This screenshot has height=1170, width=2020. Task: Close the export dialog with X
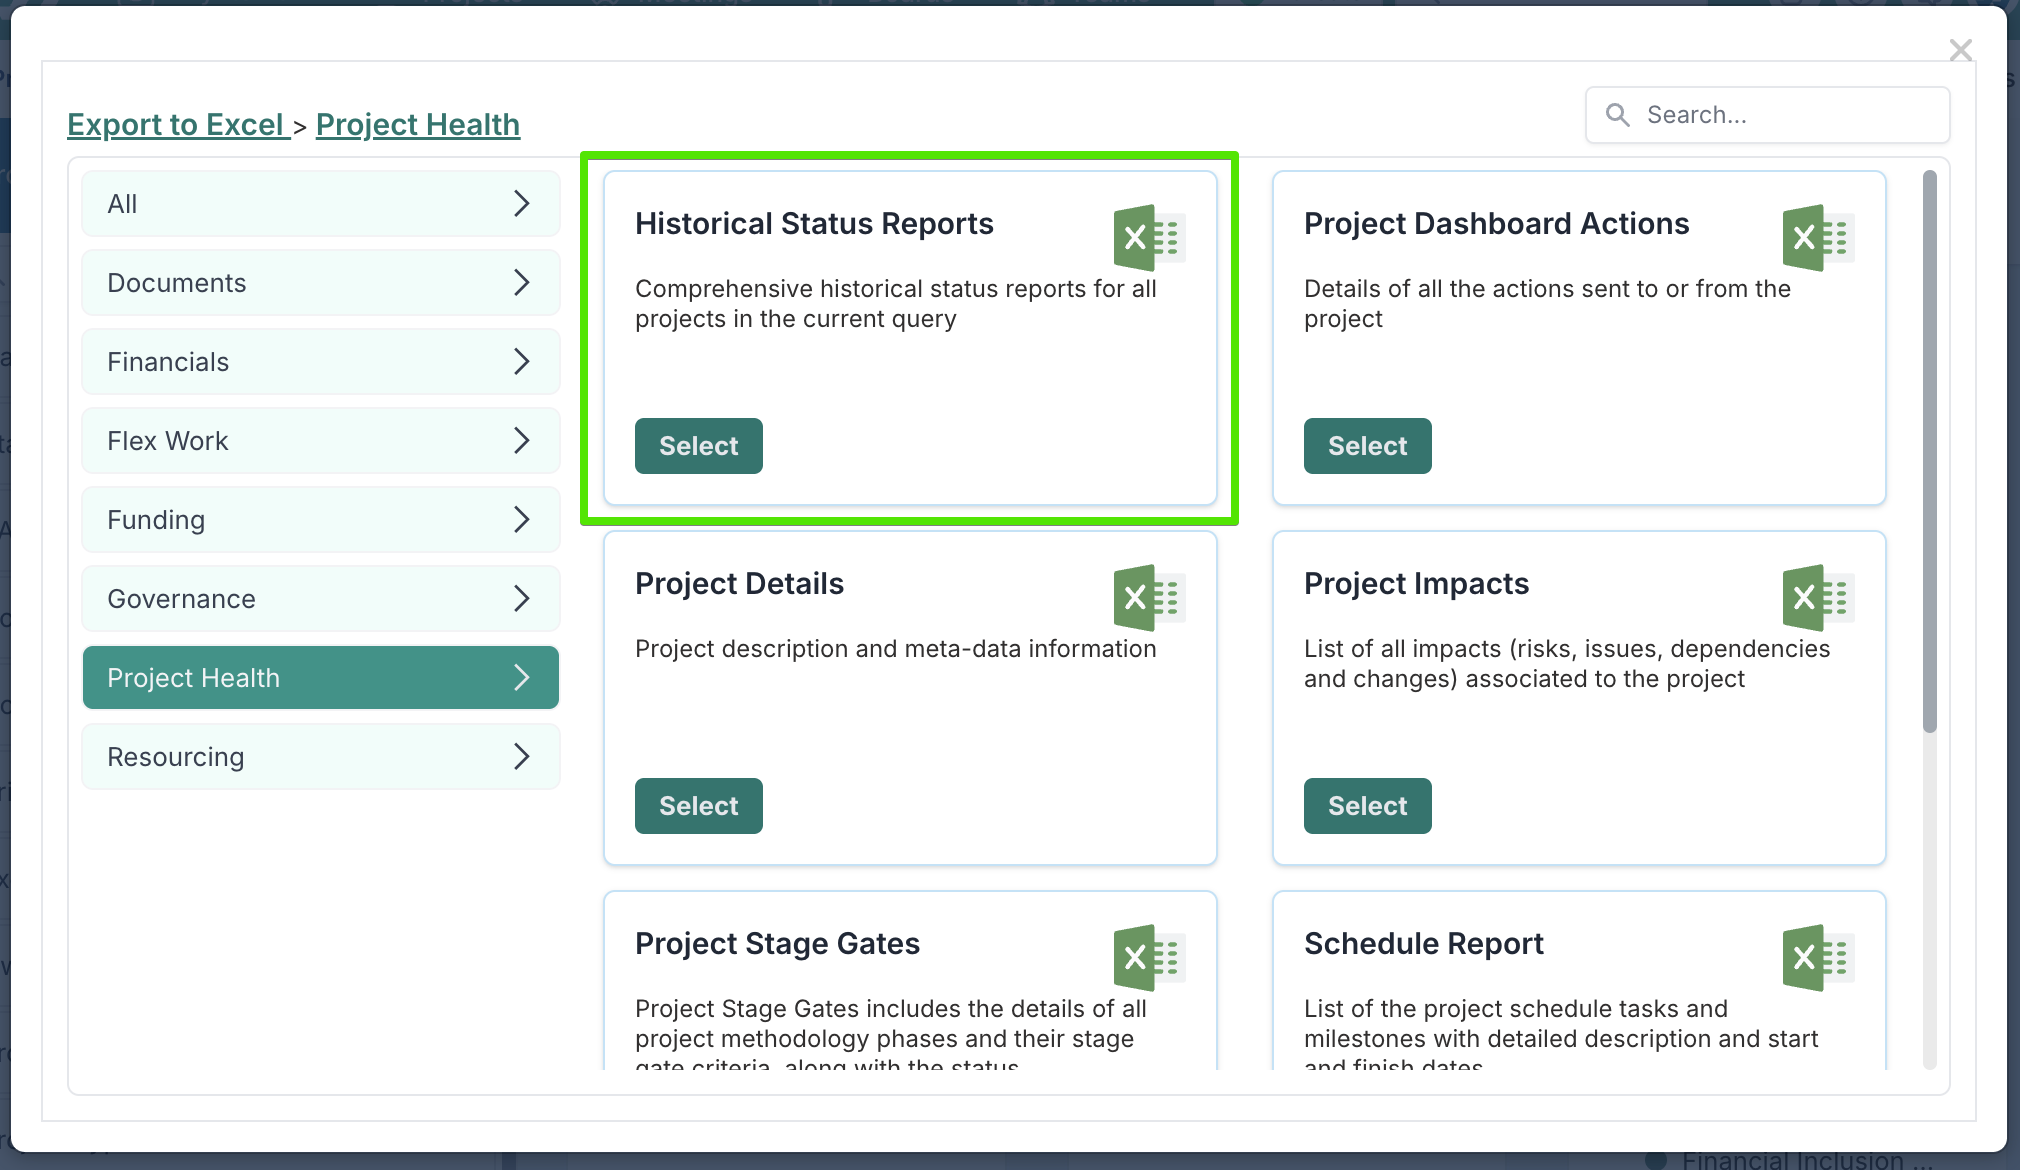click(x=1960, y=50)
